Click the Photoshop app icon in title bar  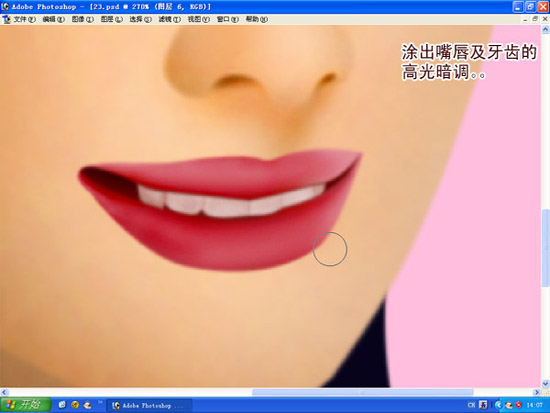pos(5,6)
